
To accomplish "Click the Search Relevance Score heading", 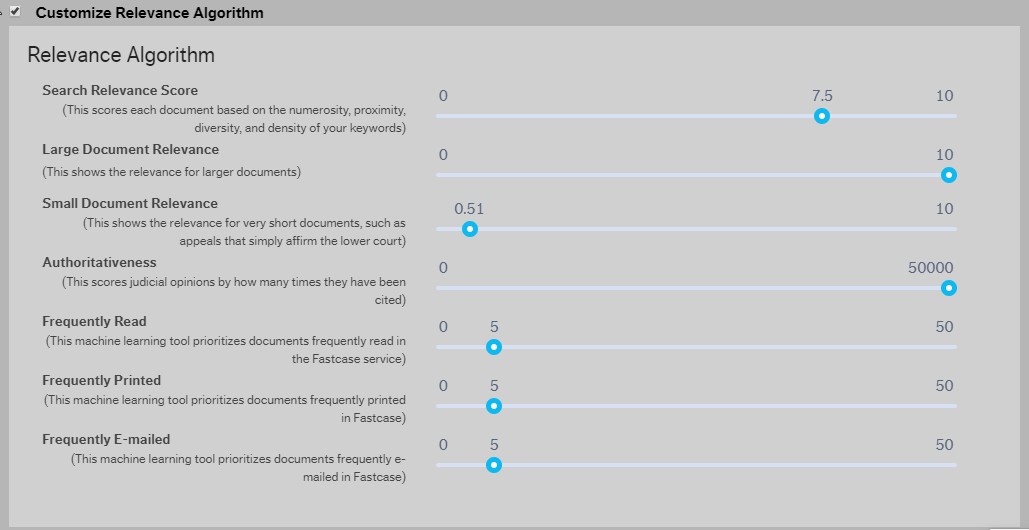I will (120, 90).
